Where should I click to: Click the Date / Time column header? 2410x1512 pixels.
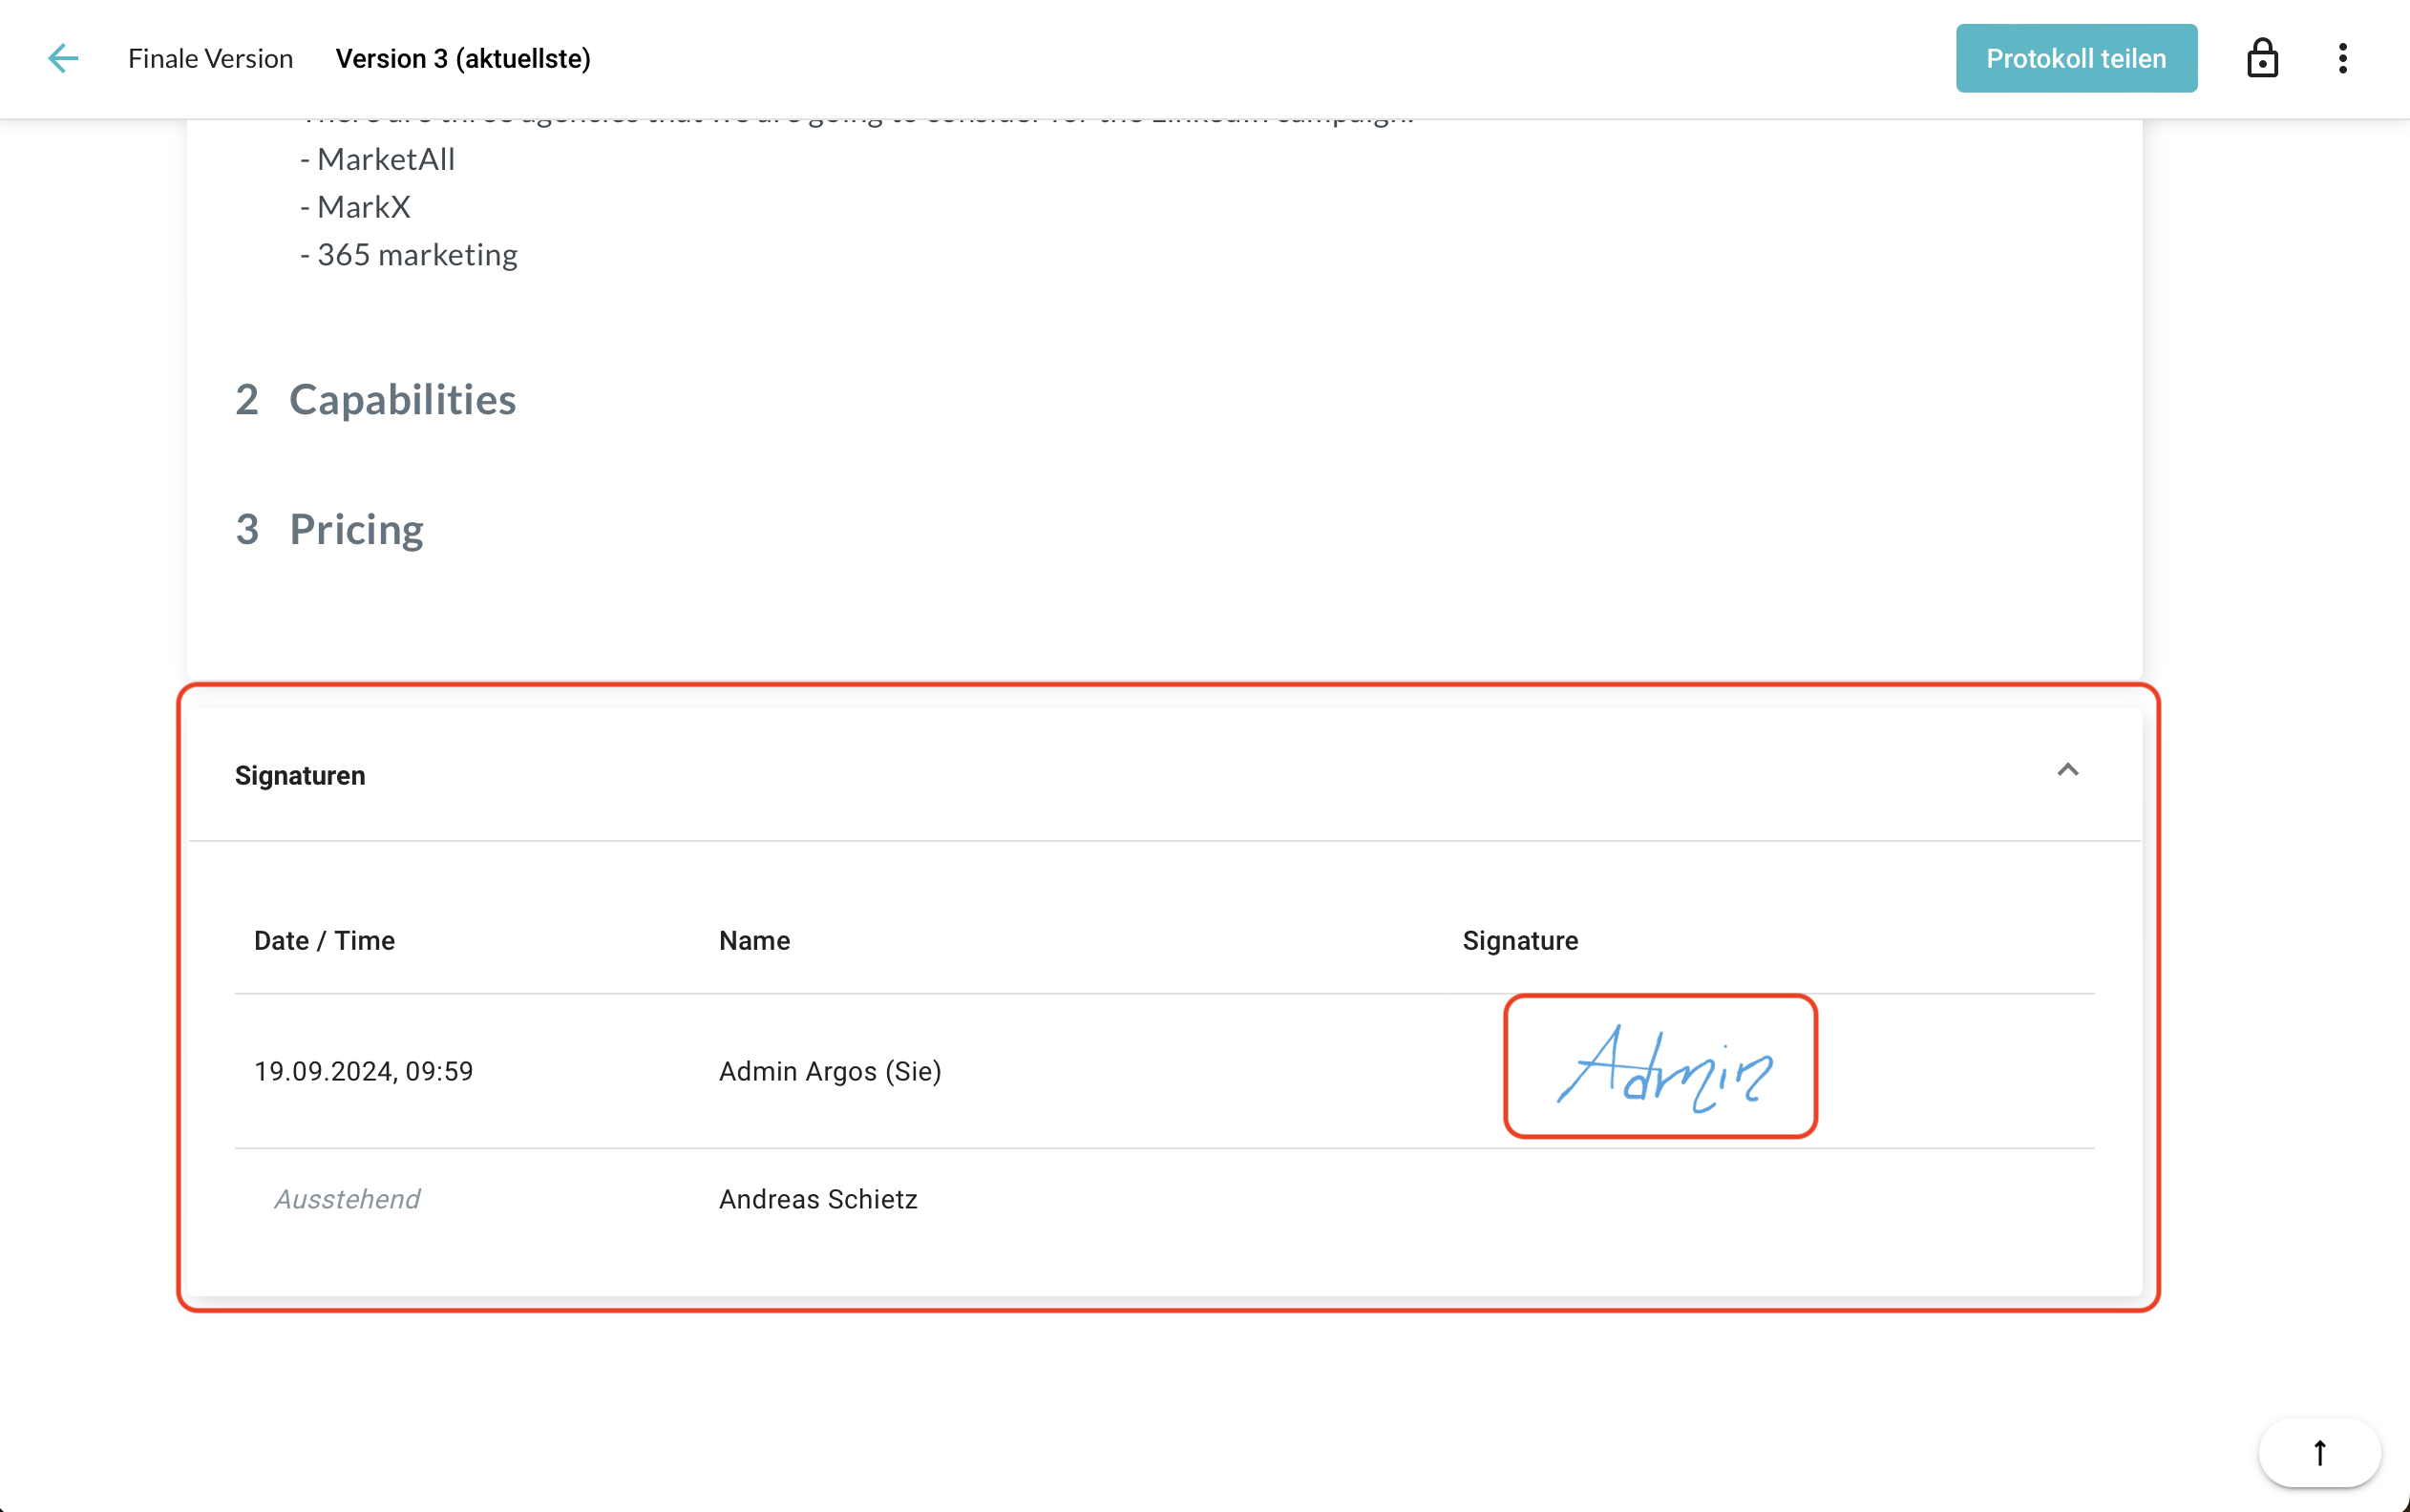[x=324, y=941]
